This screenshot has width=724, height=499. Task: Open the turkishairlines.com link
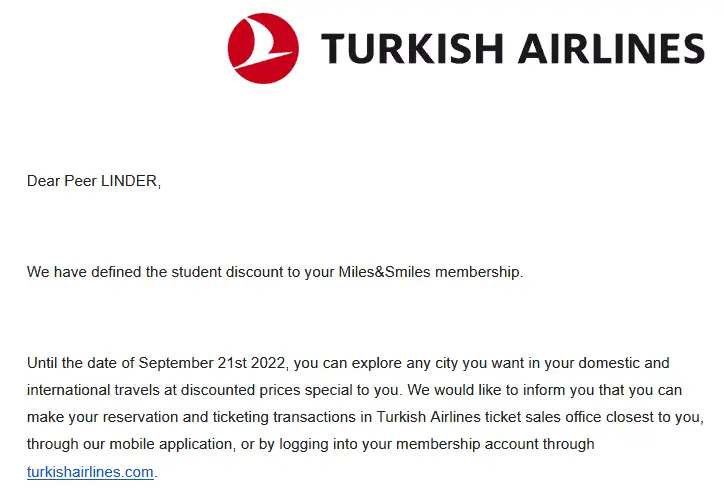[x=90, y=471]
